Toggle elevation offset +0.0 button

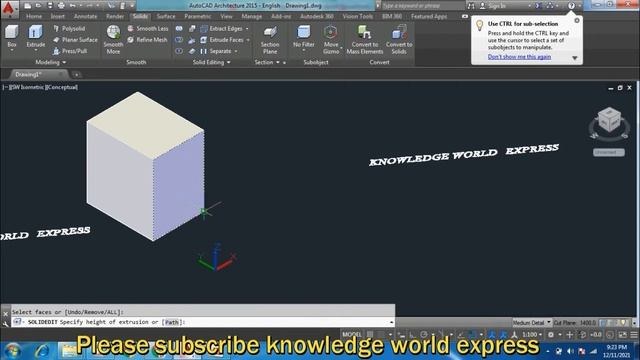[596, 335]
